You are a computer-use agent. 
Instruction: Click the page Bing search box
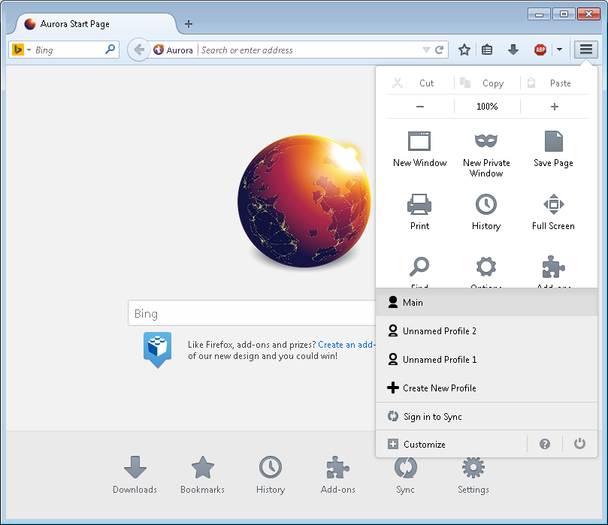(x=252, y=313)
